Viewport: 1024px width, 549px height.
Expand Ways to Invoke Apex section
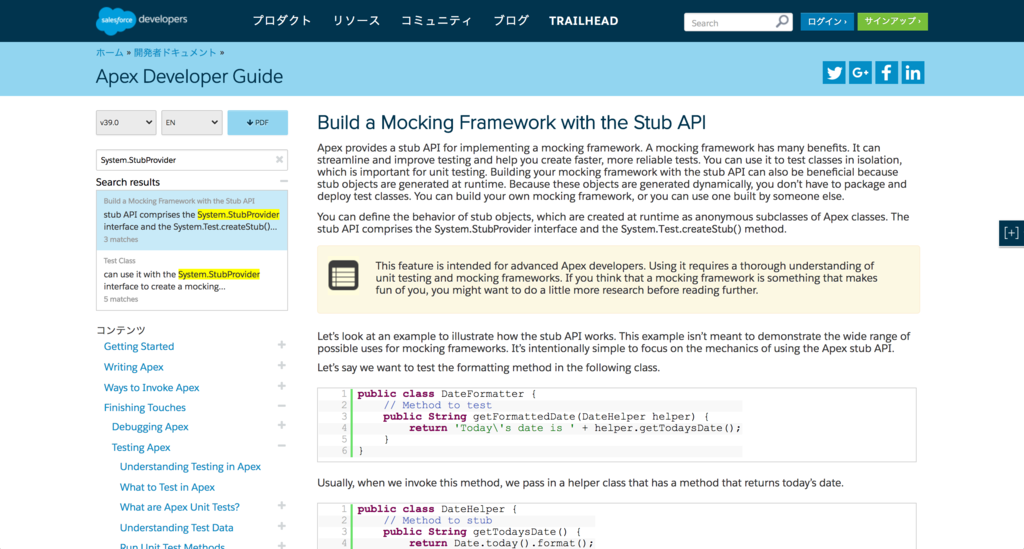pos(281,386)
